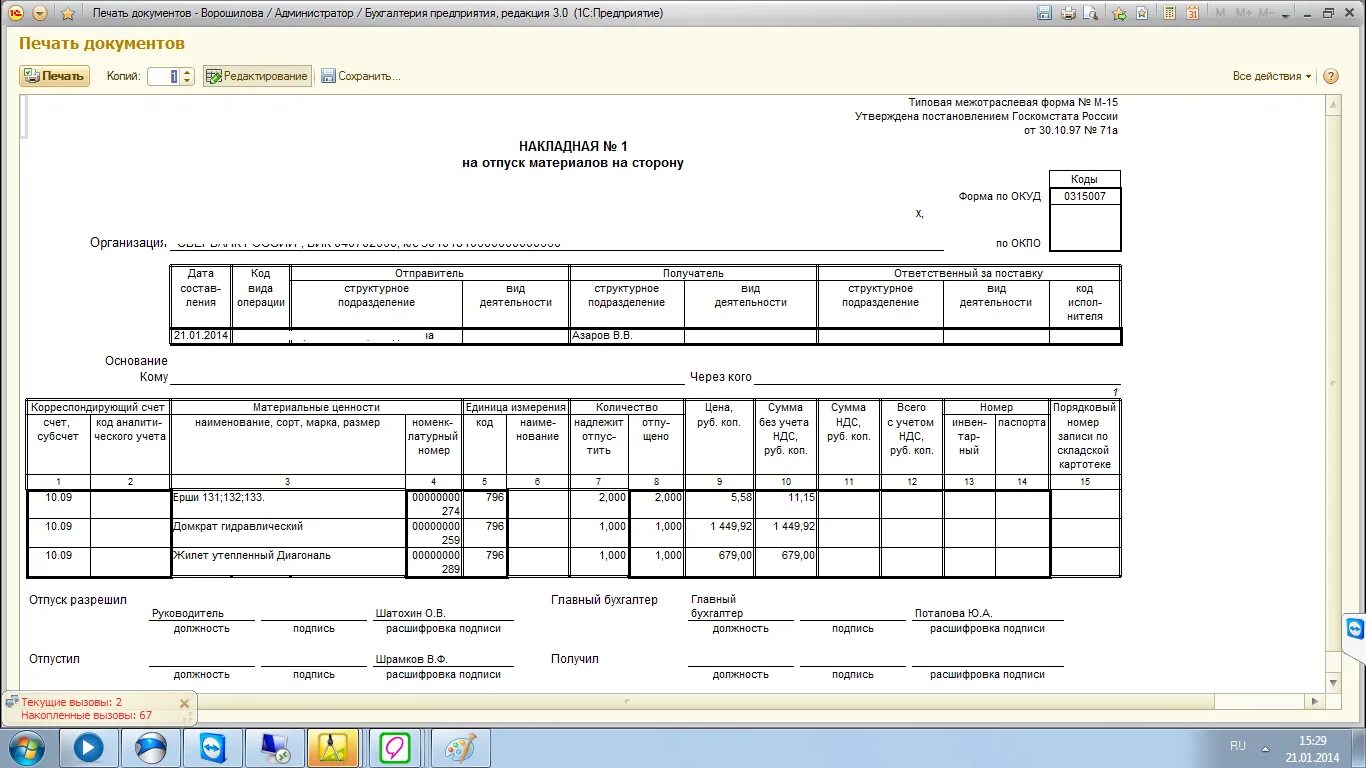Click the date cell 21.01.2014
This screenshot has width=1366, height=768.
(x=201, y=336)
